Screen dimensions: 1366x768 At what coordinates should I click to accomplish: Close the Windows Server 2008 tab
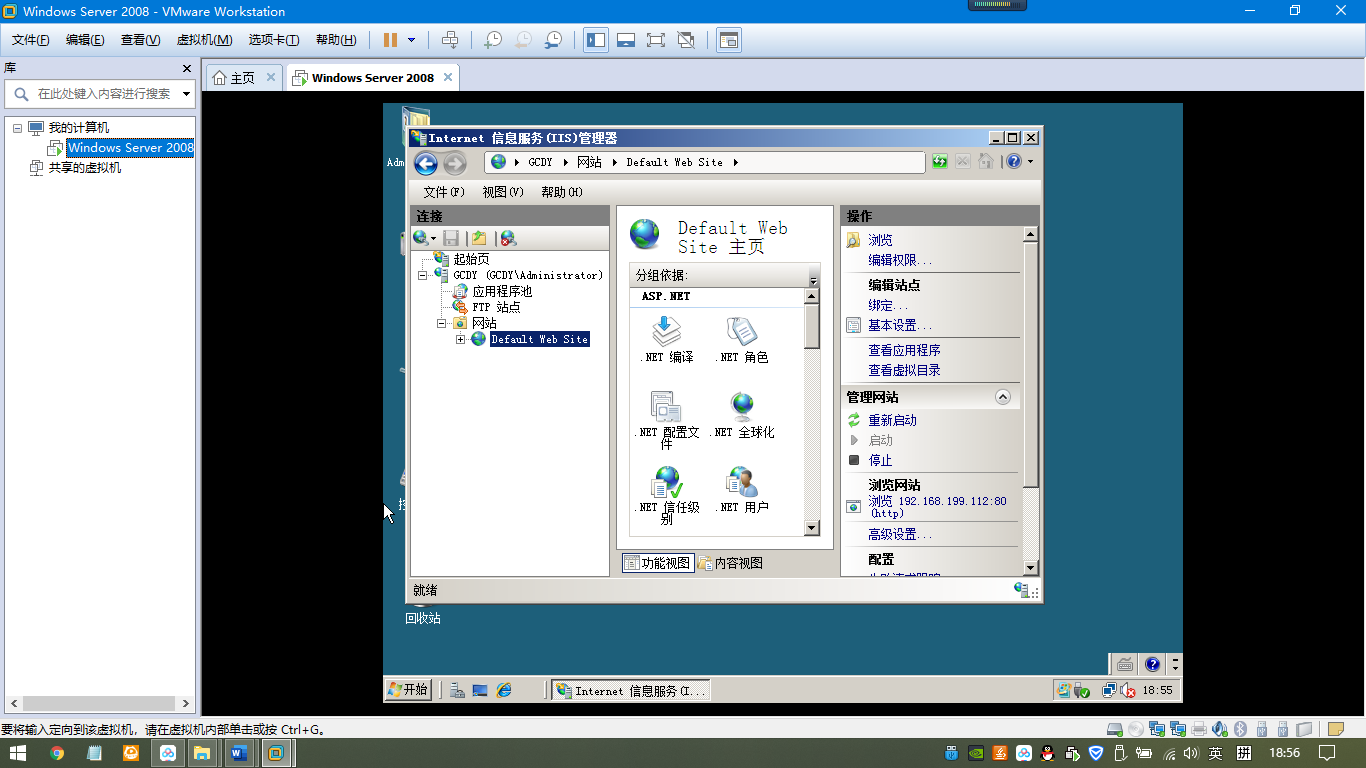(x=448, y=77)
